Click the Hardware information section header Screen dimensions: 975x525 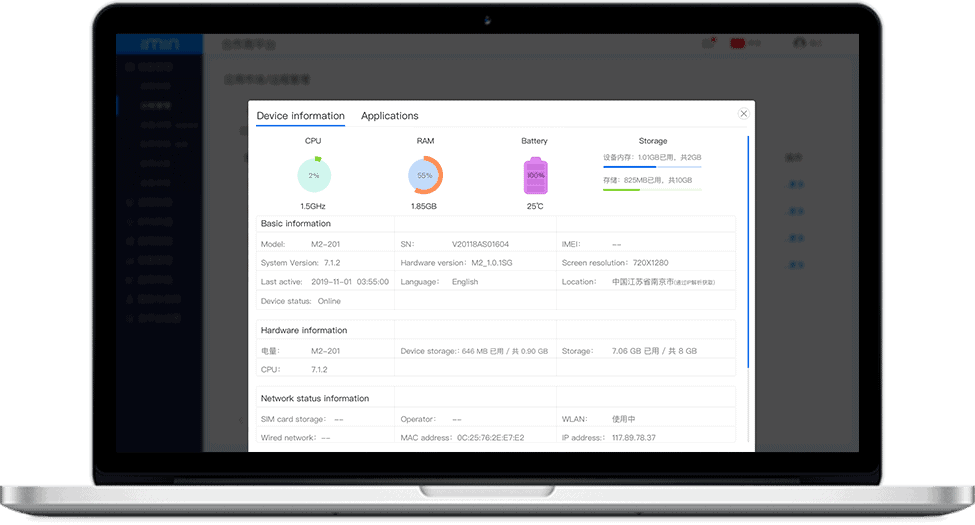[304, 330]
